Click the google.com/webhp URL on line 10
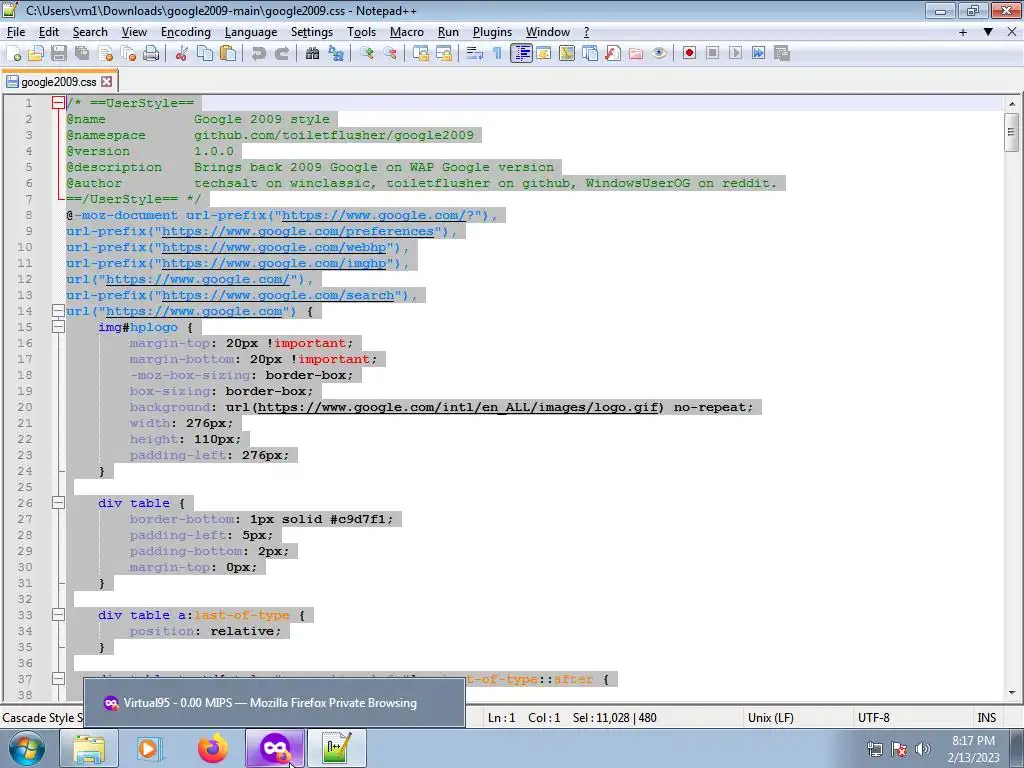 (x=274, y=247)
